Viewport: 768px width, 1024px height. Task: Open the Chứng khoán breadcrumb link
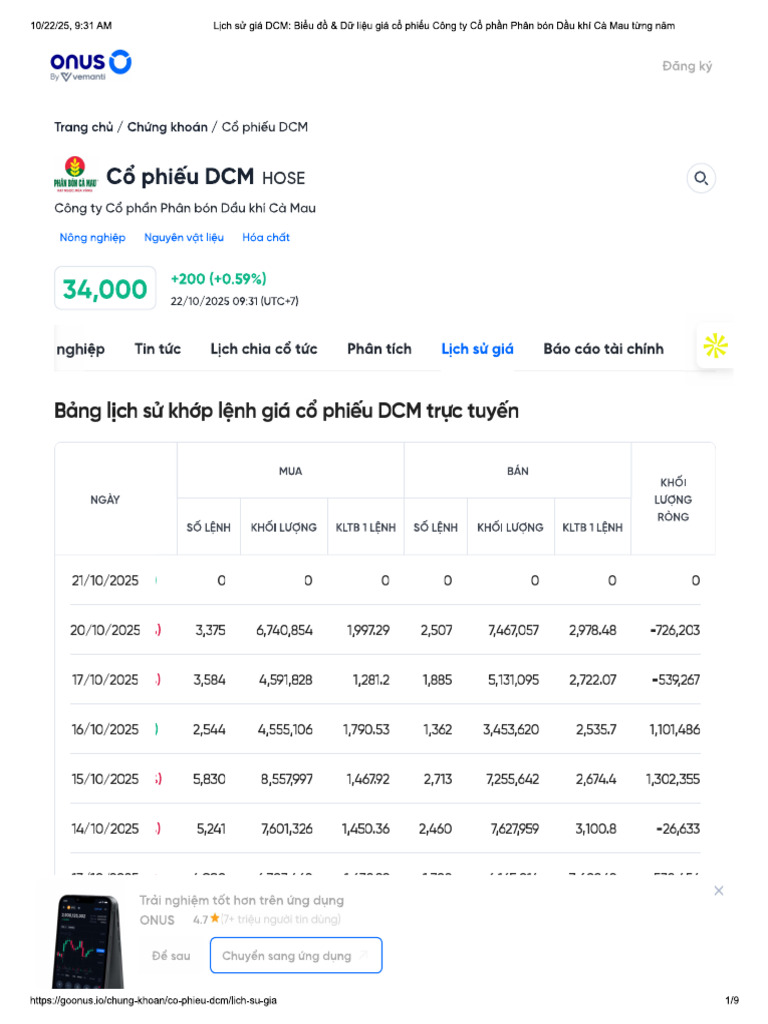[x=167, y=127]
